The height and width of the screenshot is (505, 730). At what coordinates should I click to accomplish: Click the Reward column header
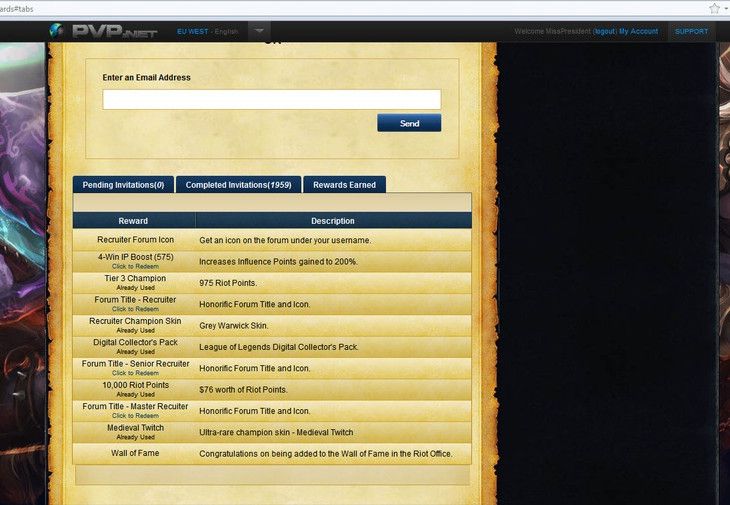[x=133, y=221]
